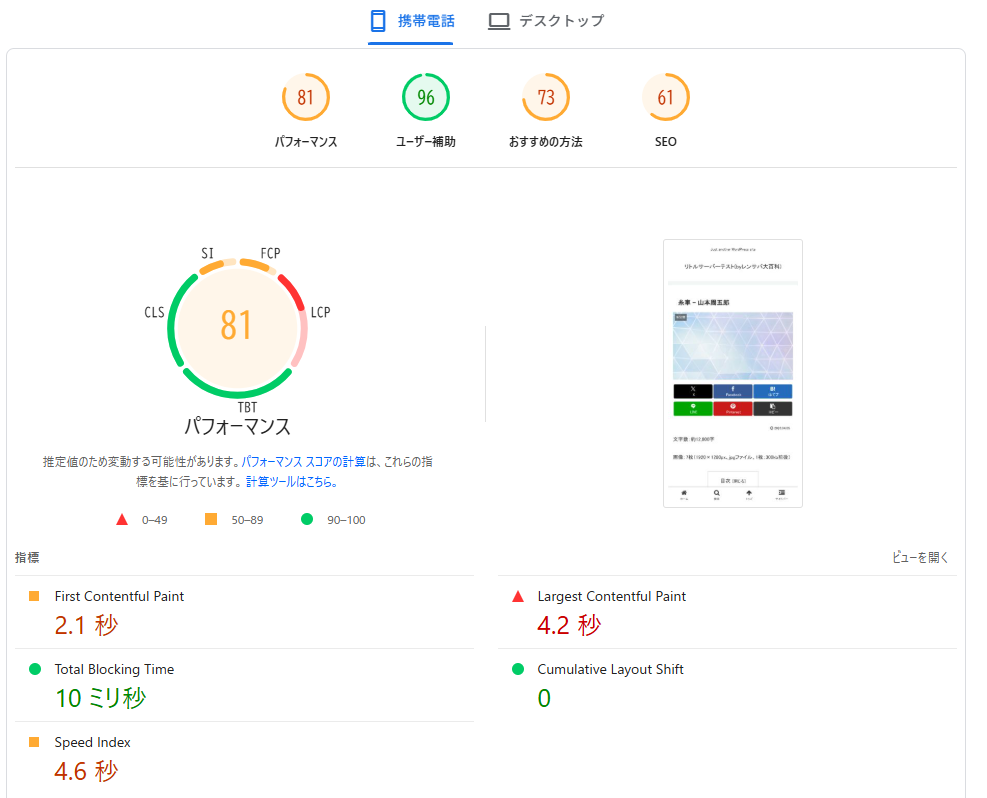Click the 10 ミリ秒 TBT value
987x798 pixels.
pos(101,699)
